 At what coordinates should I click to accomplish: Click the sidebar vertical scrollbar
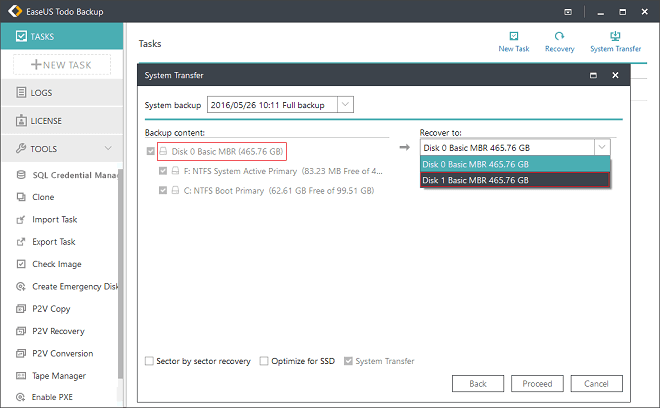pyautogui.click(x=120, y=274)
